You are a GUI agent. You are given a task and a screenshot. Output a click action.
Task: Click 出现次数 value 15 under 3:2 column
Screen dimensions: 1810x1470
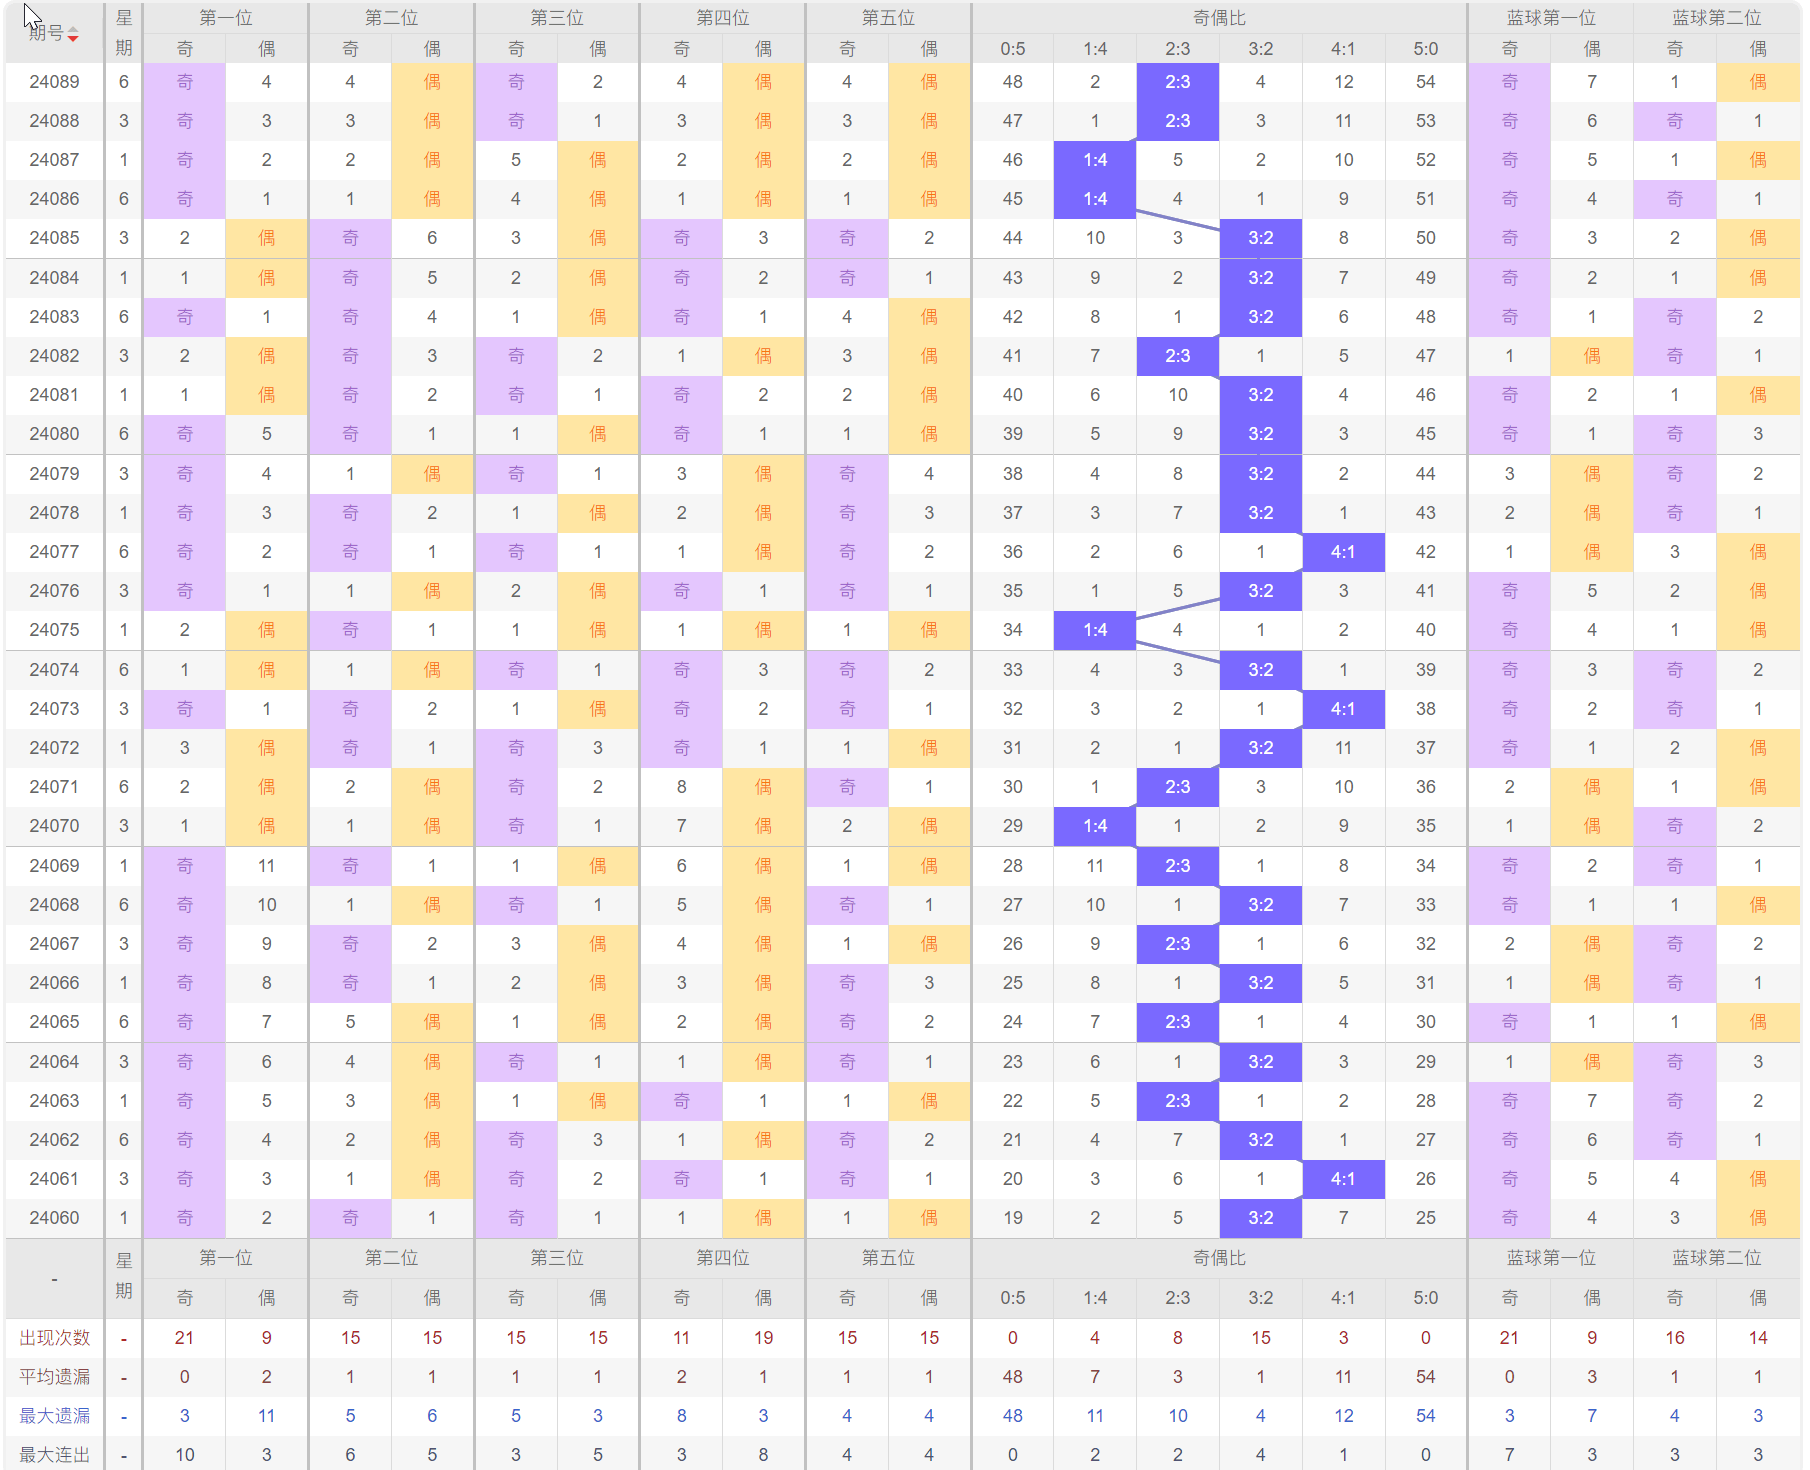click(x=1261, y=1338)
